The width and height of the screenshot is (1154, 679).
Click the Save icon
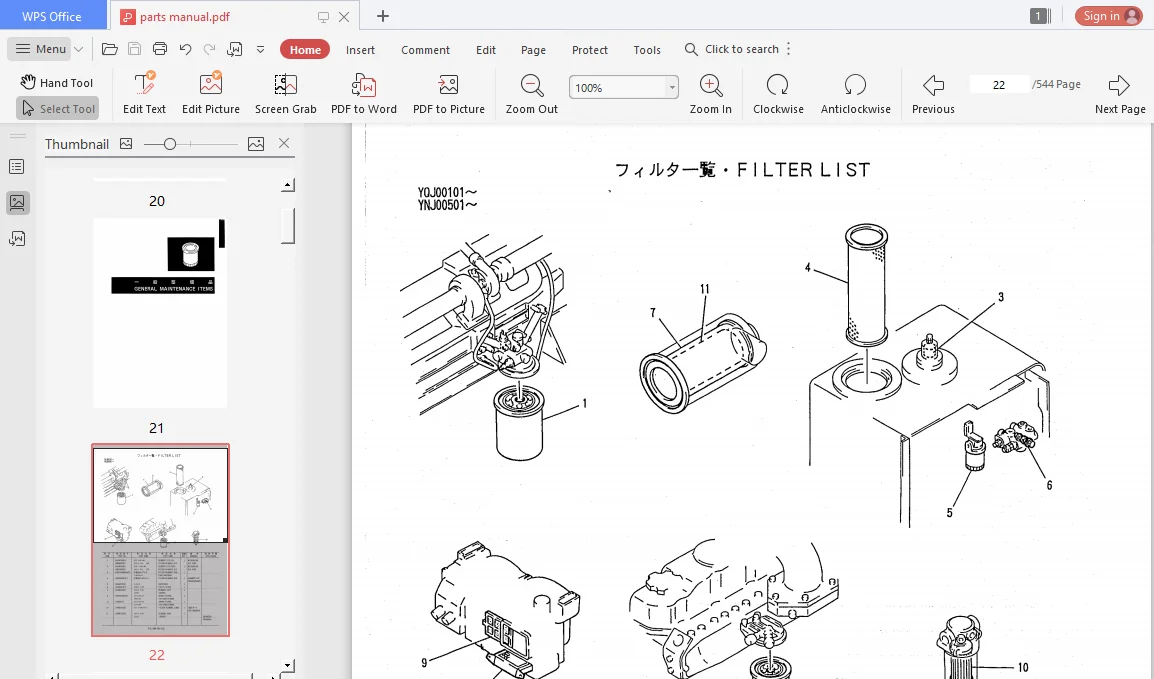[134, 49]
